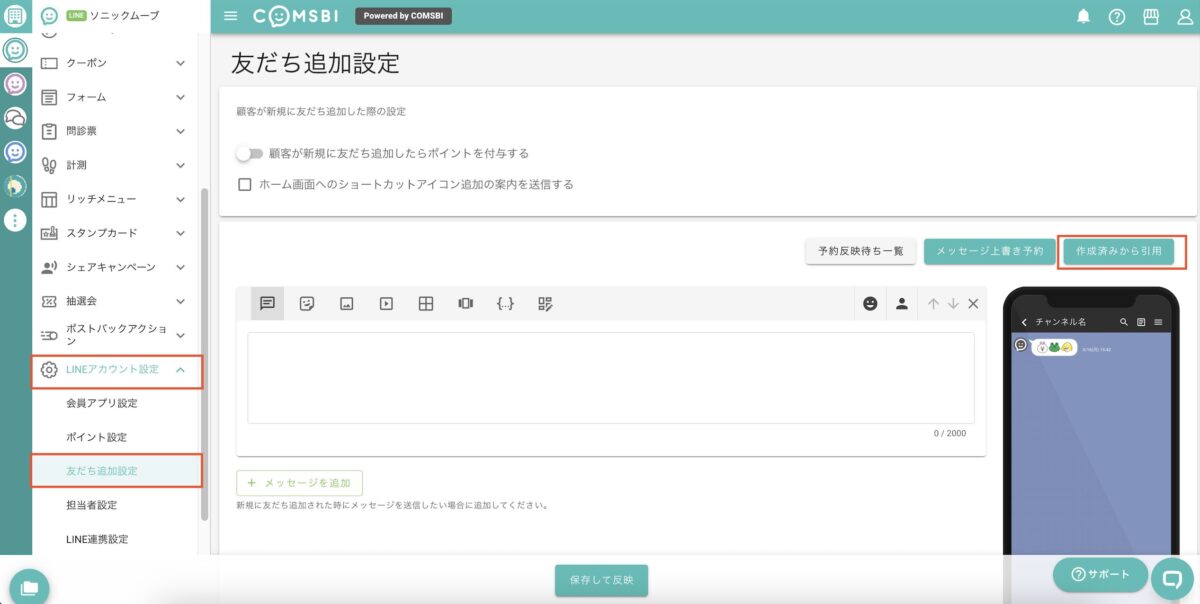Select the carousel message type icon
Screen dimensions: 1200x604
pos(465,304)
